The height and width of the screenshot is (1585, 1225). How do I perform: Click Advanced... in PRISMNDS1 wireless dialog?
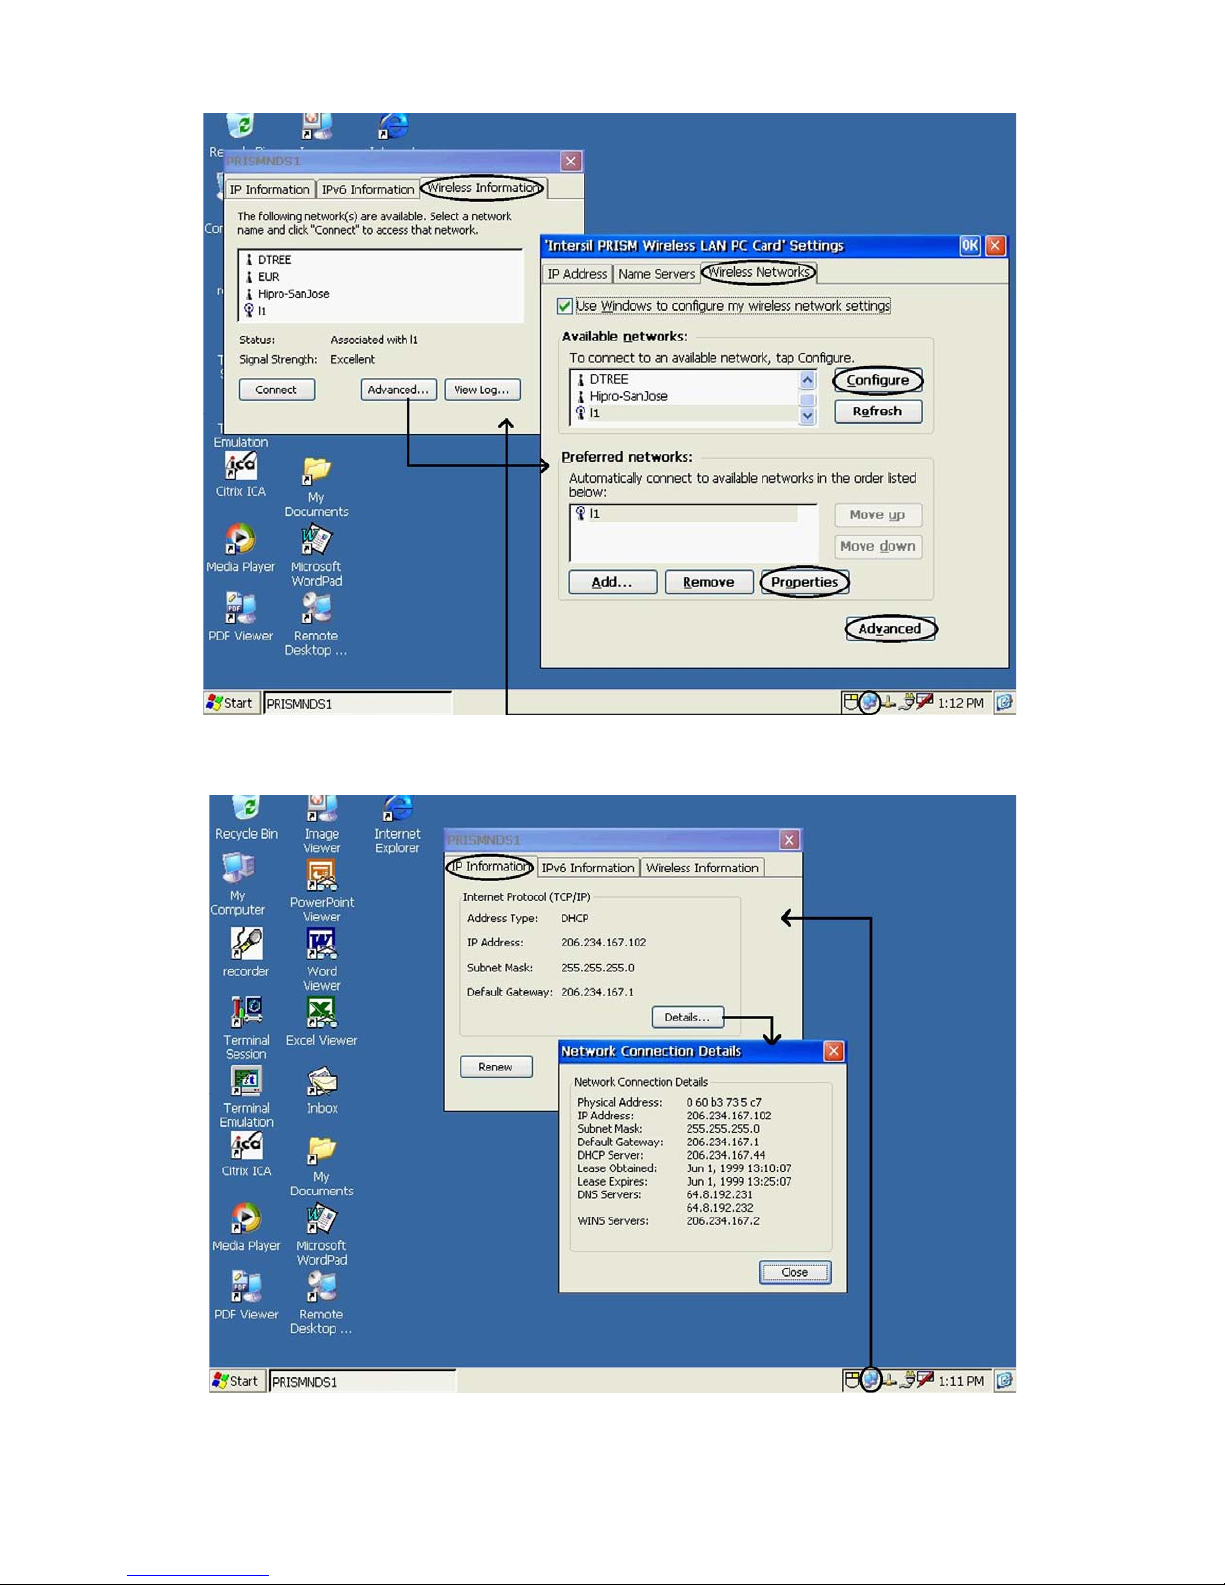398,390
